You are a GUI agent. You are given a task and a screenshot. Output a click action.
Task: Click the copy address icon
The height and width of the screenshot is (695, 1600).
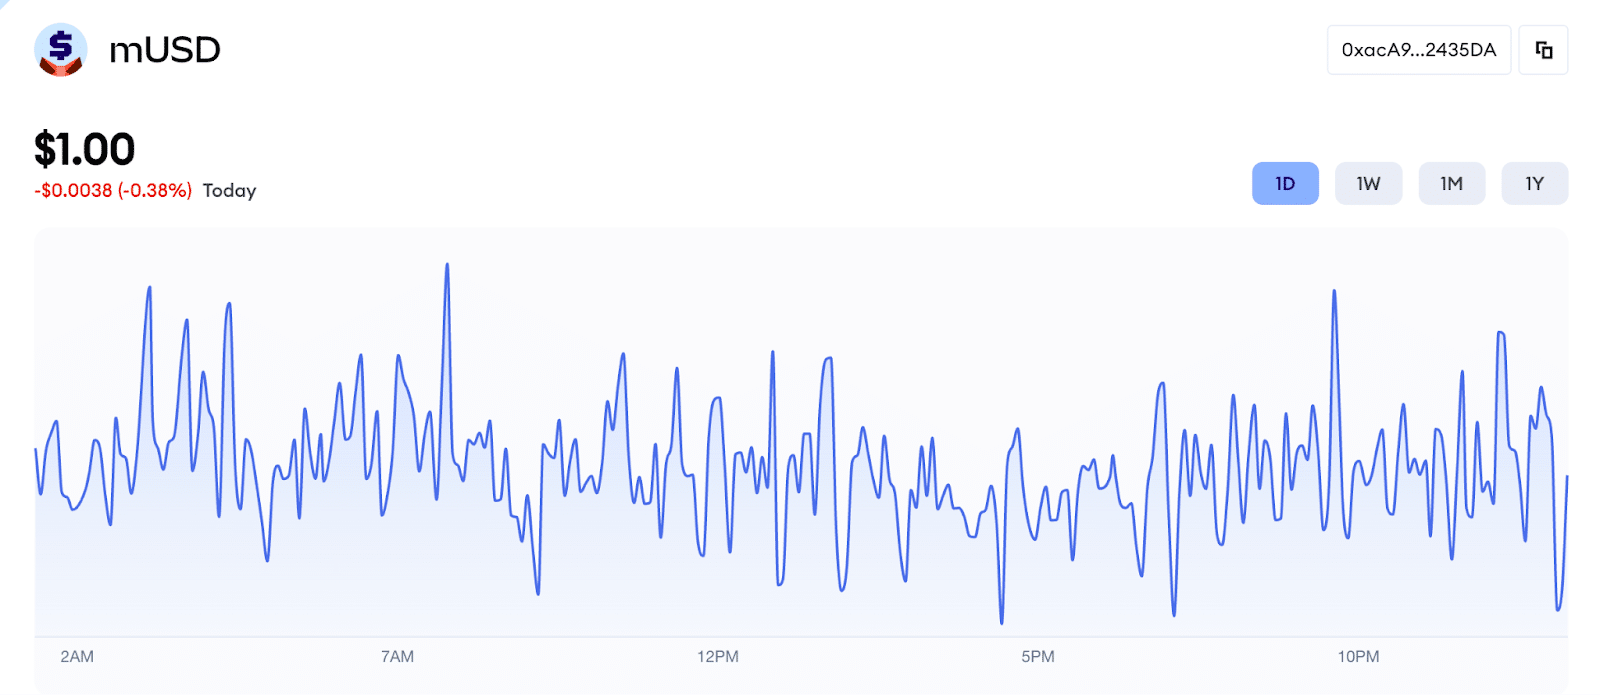tap(1543, 50)
